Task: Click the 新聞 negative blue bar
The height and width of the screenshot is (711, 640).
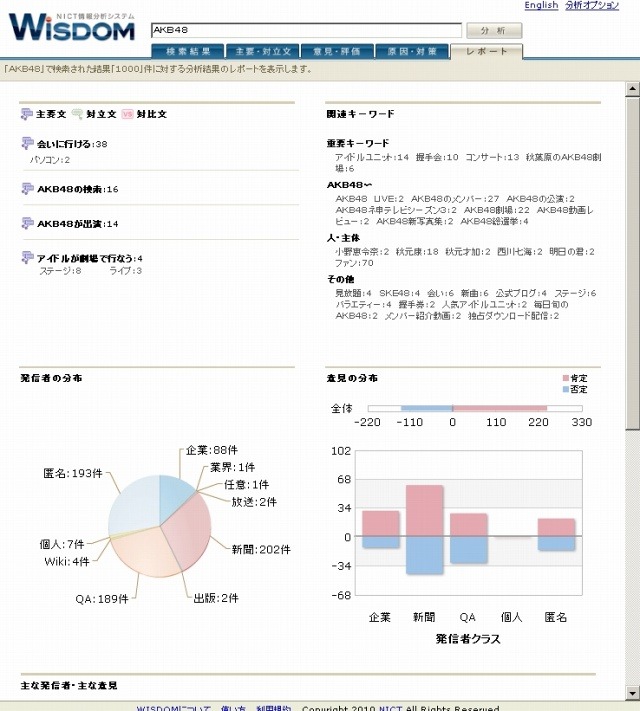Action: tap(425, 555)
